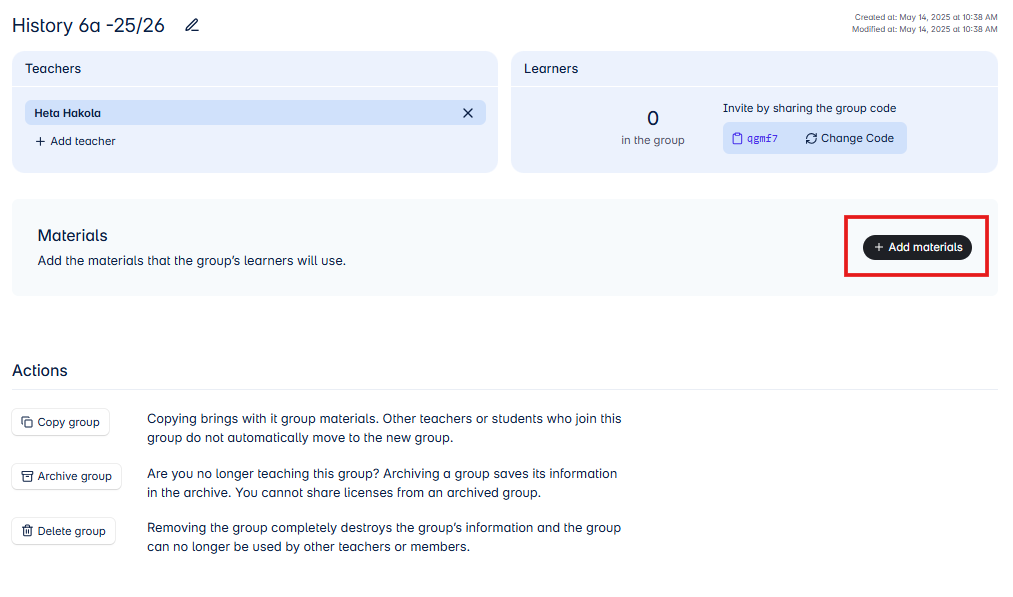Click the trash can icon
This screenshot has width=1013, height=597.
click(27, 530)
